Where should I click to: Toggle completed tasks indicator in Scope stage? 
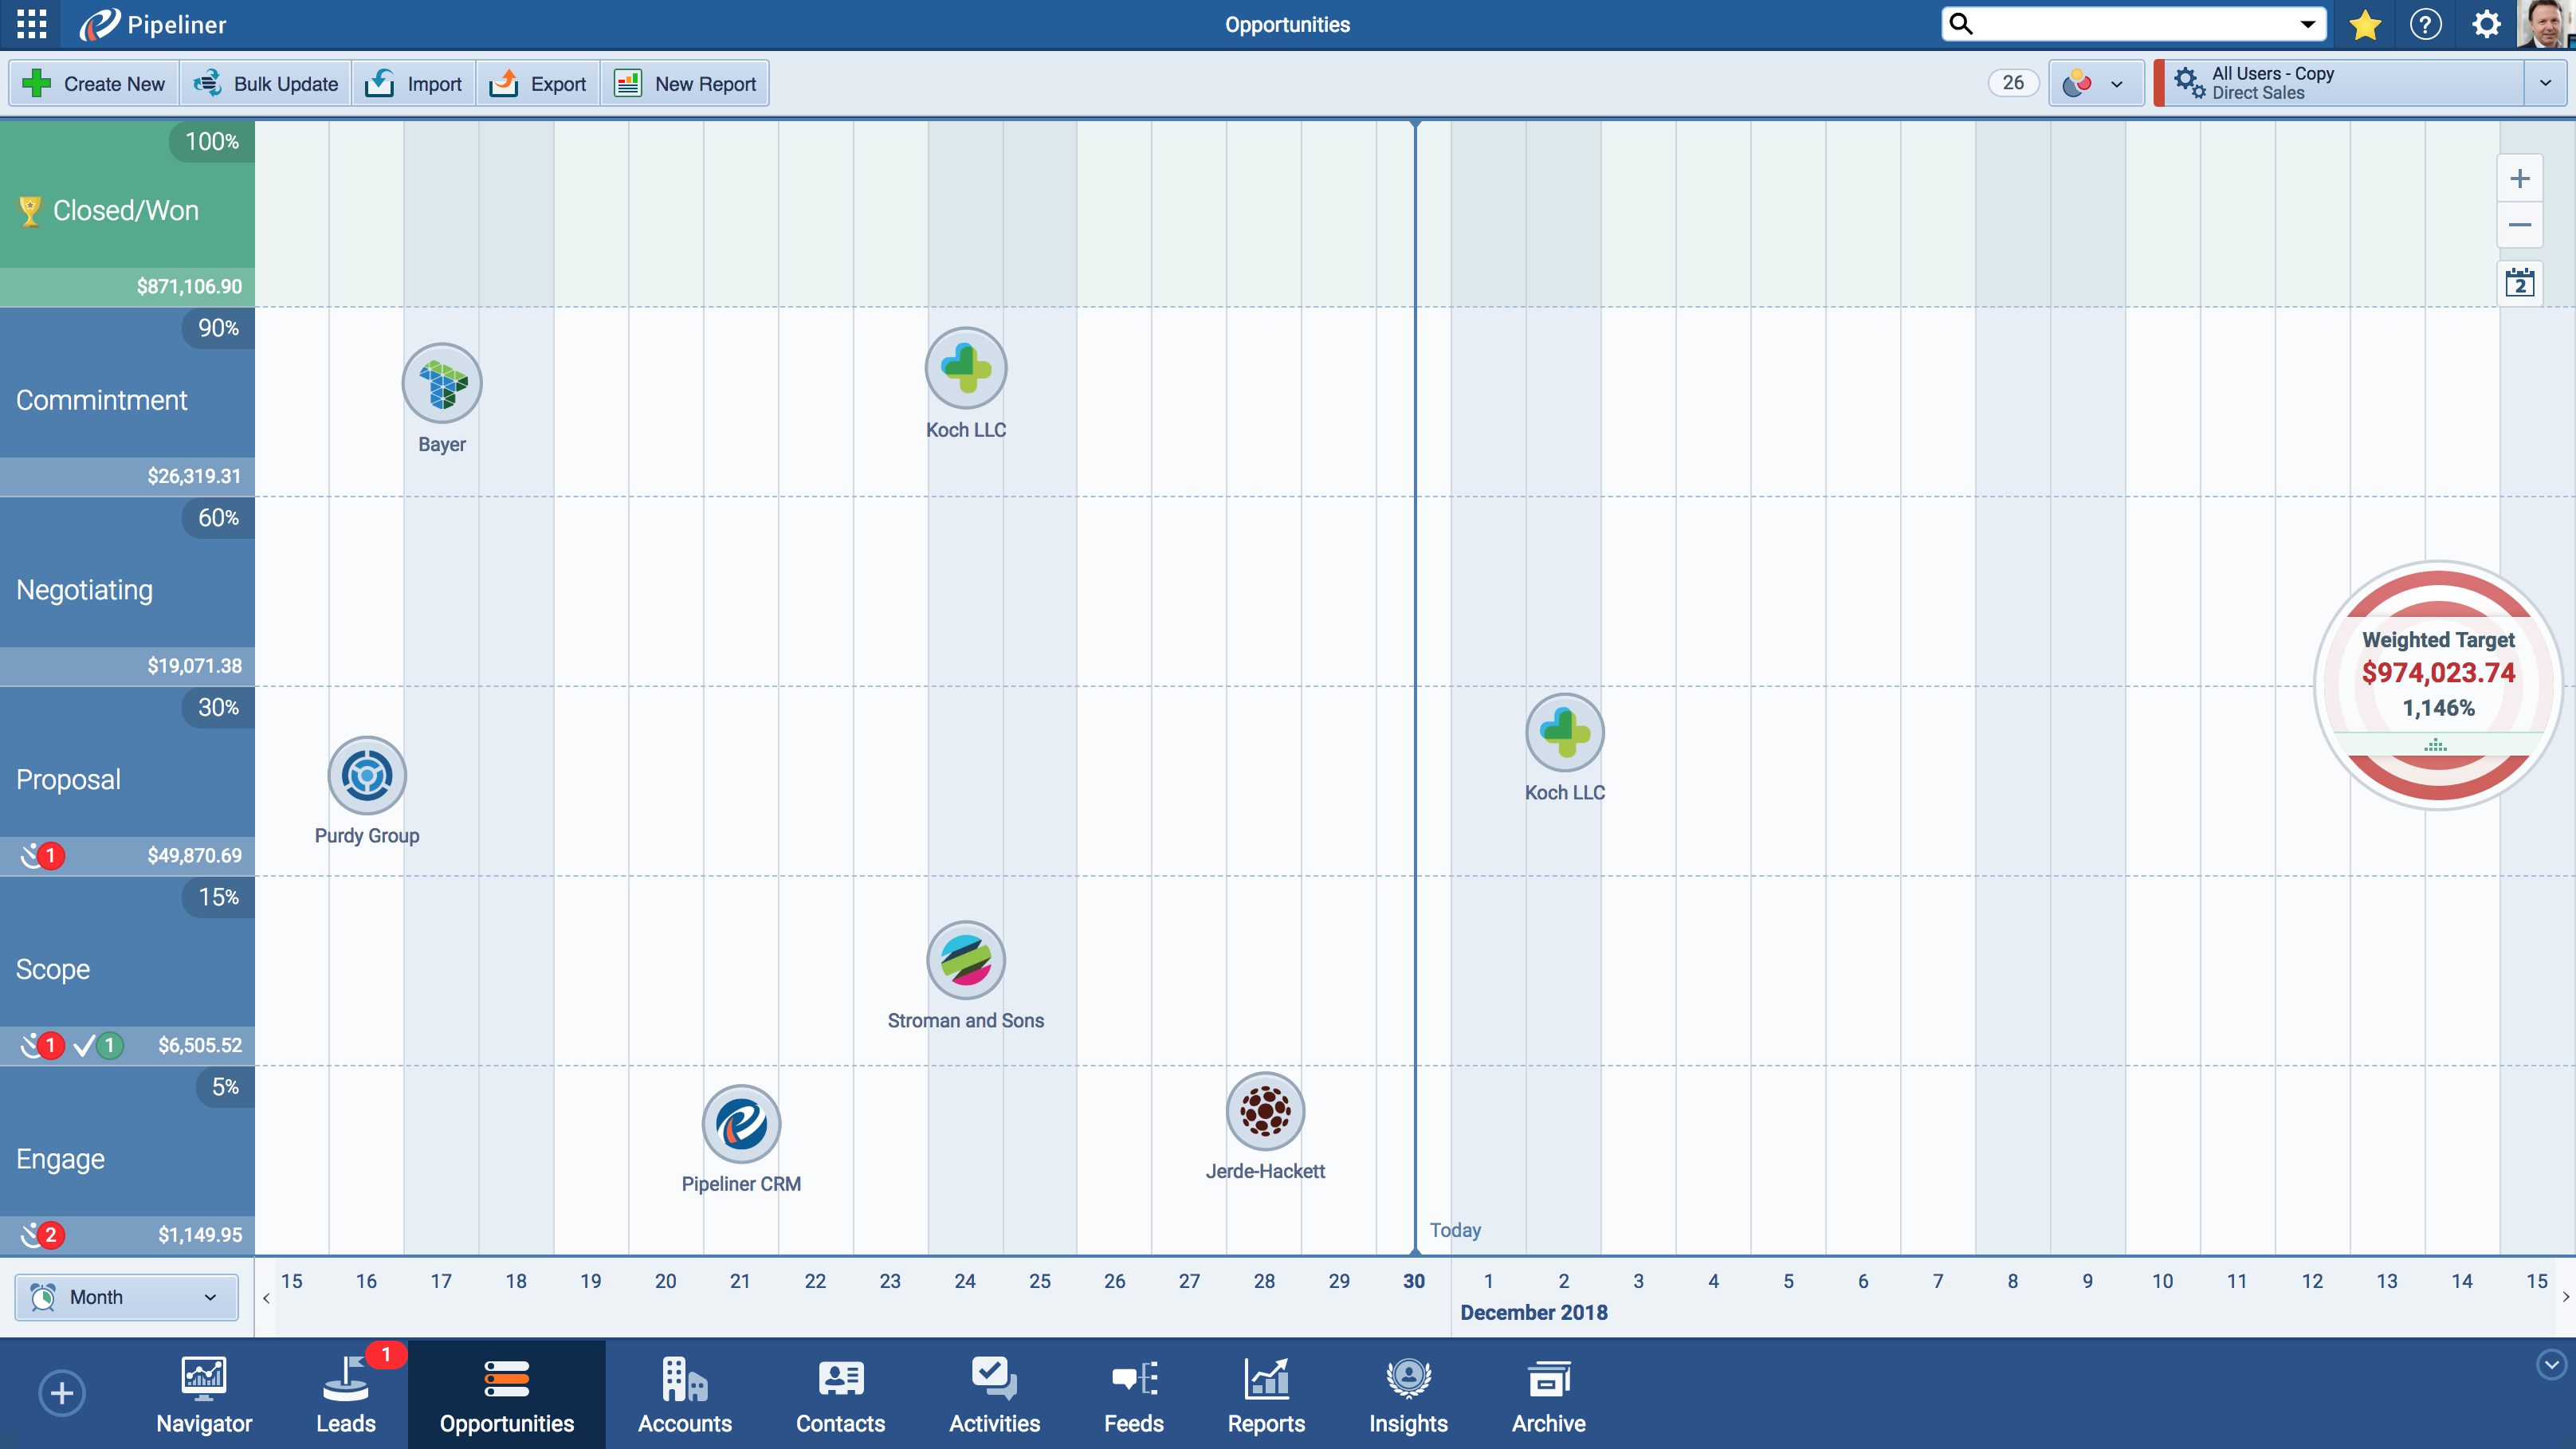pos(98,1045)
